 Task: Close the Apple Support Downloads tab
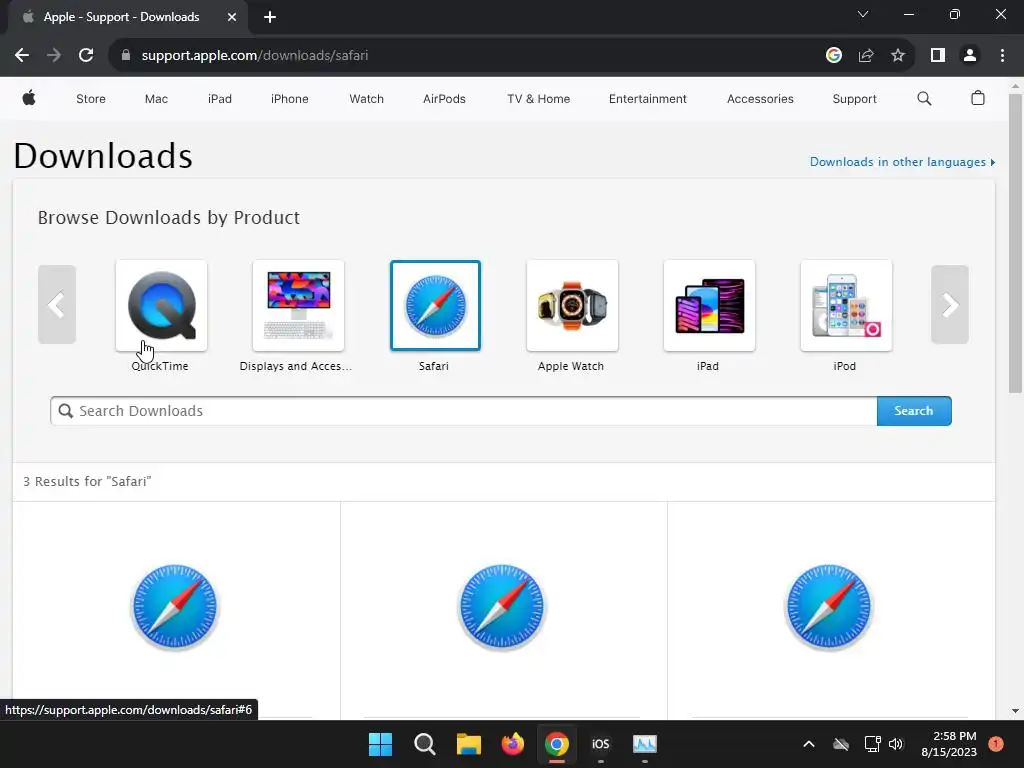[232, 17]
